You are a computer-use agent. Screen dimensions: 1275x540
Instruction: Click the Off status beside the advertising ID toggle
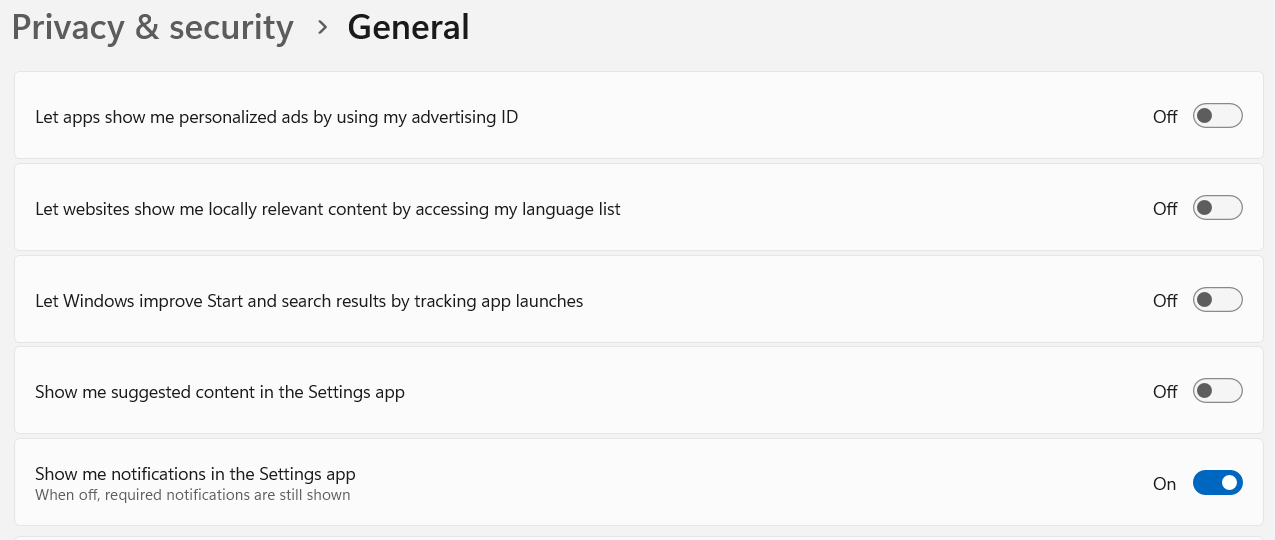(x=1165, y=117)
